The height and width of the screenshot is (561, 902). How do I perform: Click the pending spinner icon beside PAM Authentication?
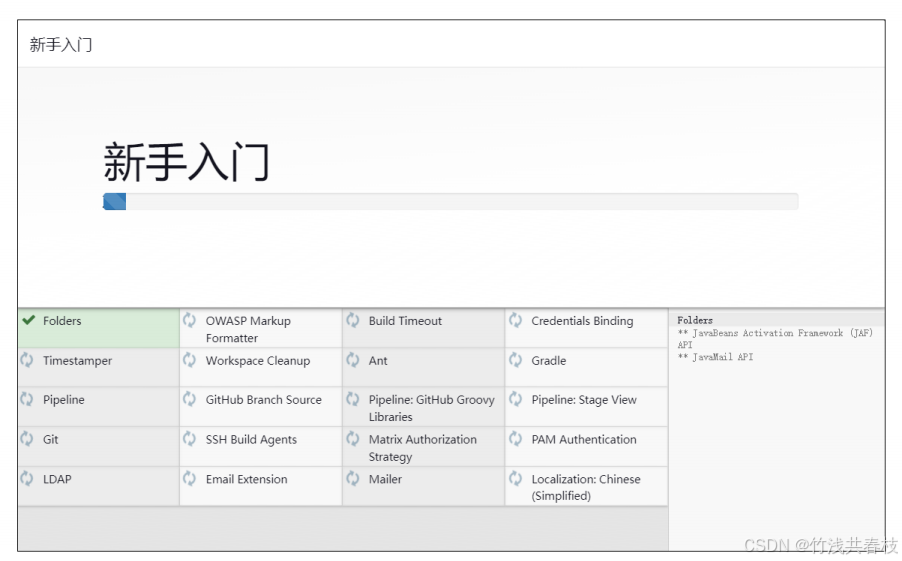[515, 439]
